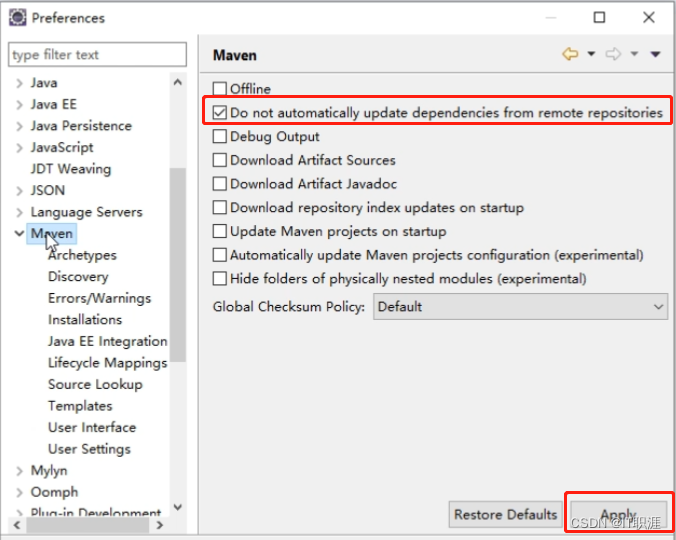Click the forward navigation arrow icon
Viewport: 676px width, 540px height.
(x=613, y=54)
